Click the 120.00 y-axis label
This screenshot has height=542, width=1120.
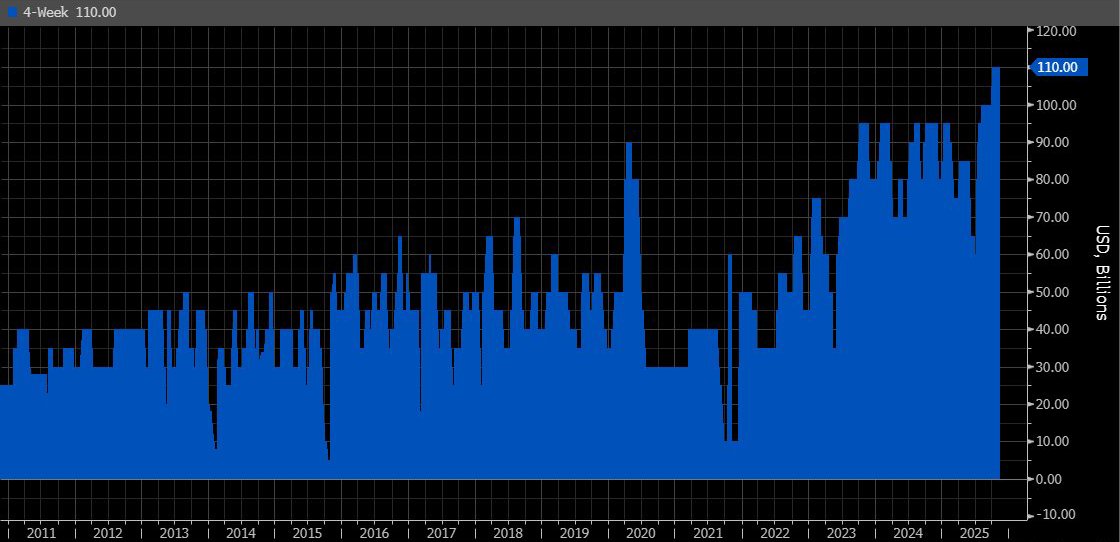(1056, 31)
